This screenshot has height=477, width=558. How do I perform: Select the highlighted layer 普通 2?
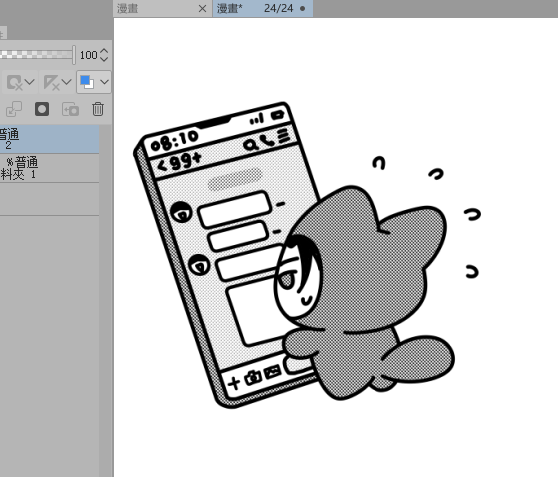click(49, 139)
